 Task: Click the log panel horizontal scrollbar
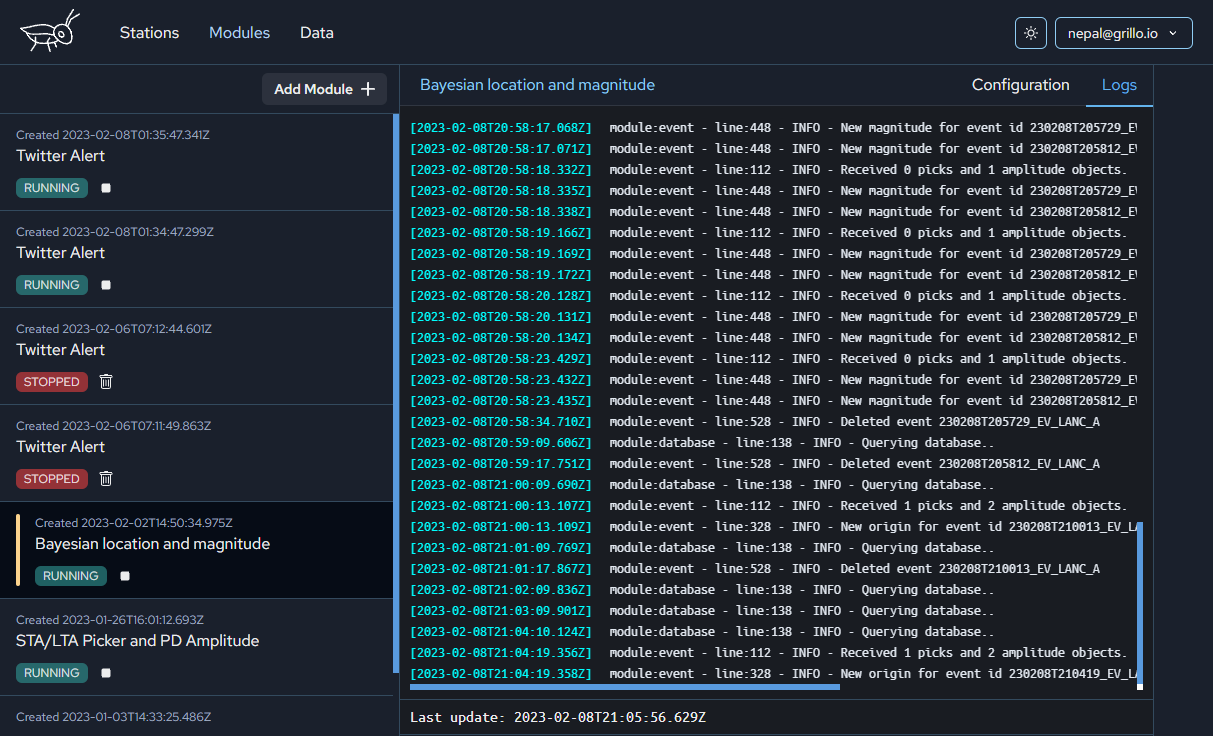625,687
